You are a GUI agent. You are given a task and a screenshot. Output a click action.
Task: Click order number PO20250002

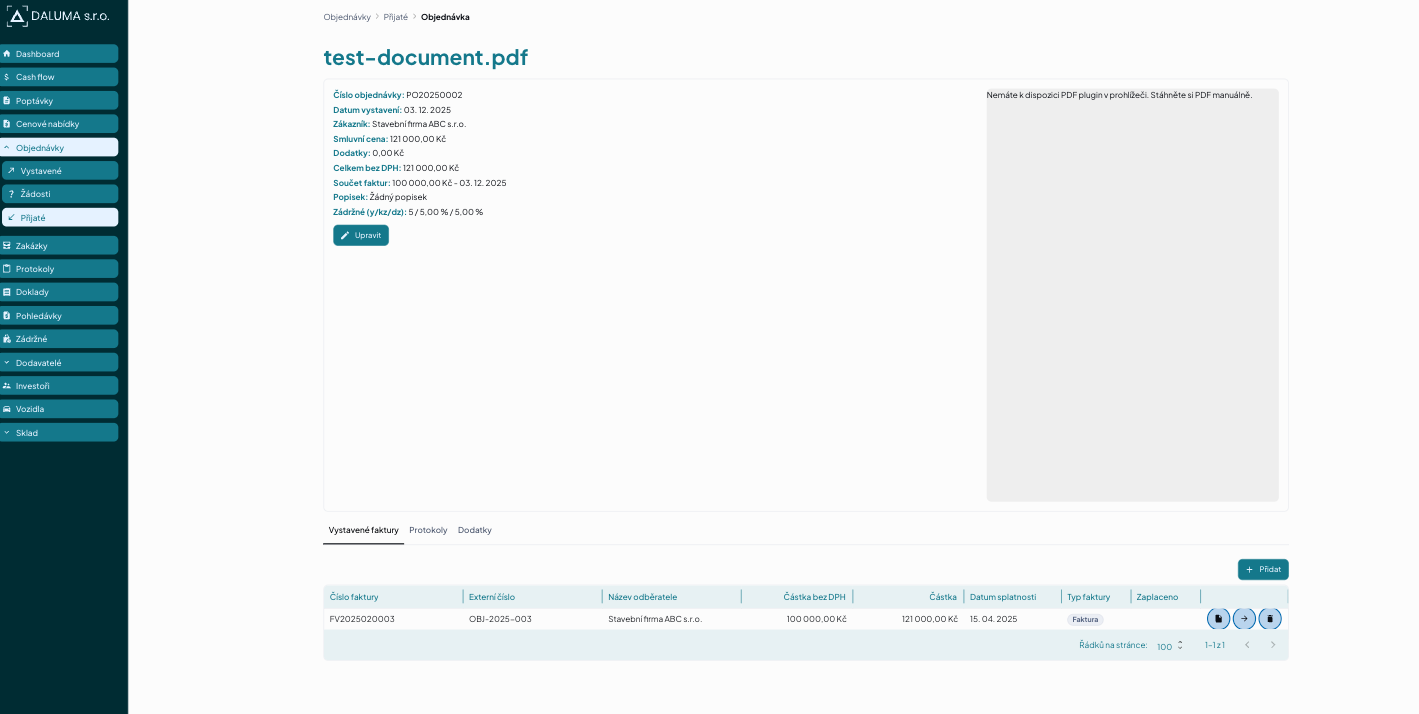click(x=434, y=95)
